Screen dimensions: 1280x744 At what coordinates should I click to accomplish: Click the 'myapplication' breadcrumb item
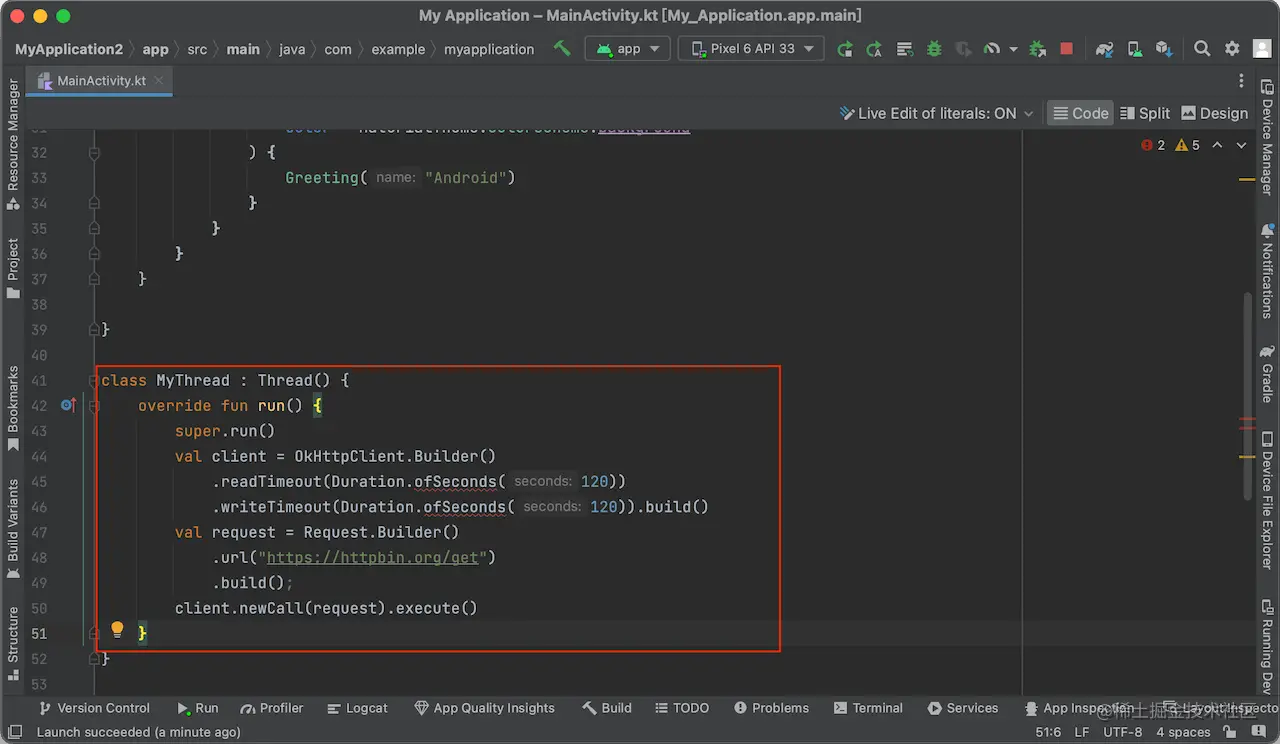(x=489, y=49)
